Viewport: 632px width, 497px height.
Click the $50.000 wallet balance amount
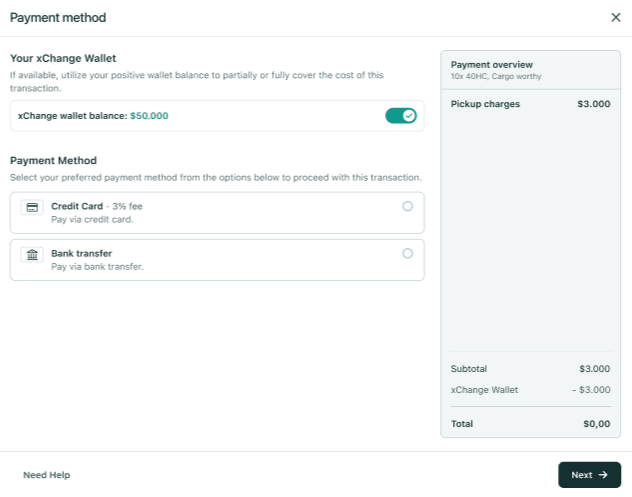tap(149, 116)
